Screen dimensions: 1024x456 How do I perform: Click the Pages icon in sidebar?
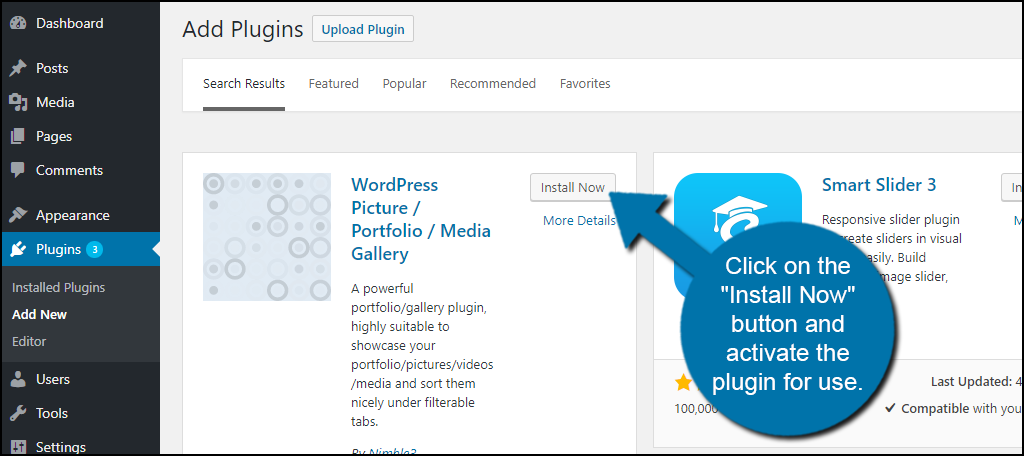[x=18, y=137]
